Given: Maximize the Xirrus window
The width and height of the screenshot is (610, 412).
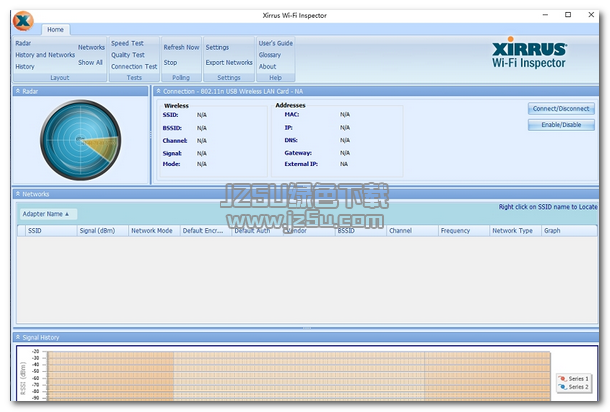Looking at the screenshot, I should (x=568, y=15).
